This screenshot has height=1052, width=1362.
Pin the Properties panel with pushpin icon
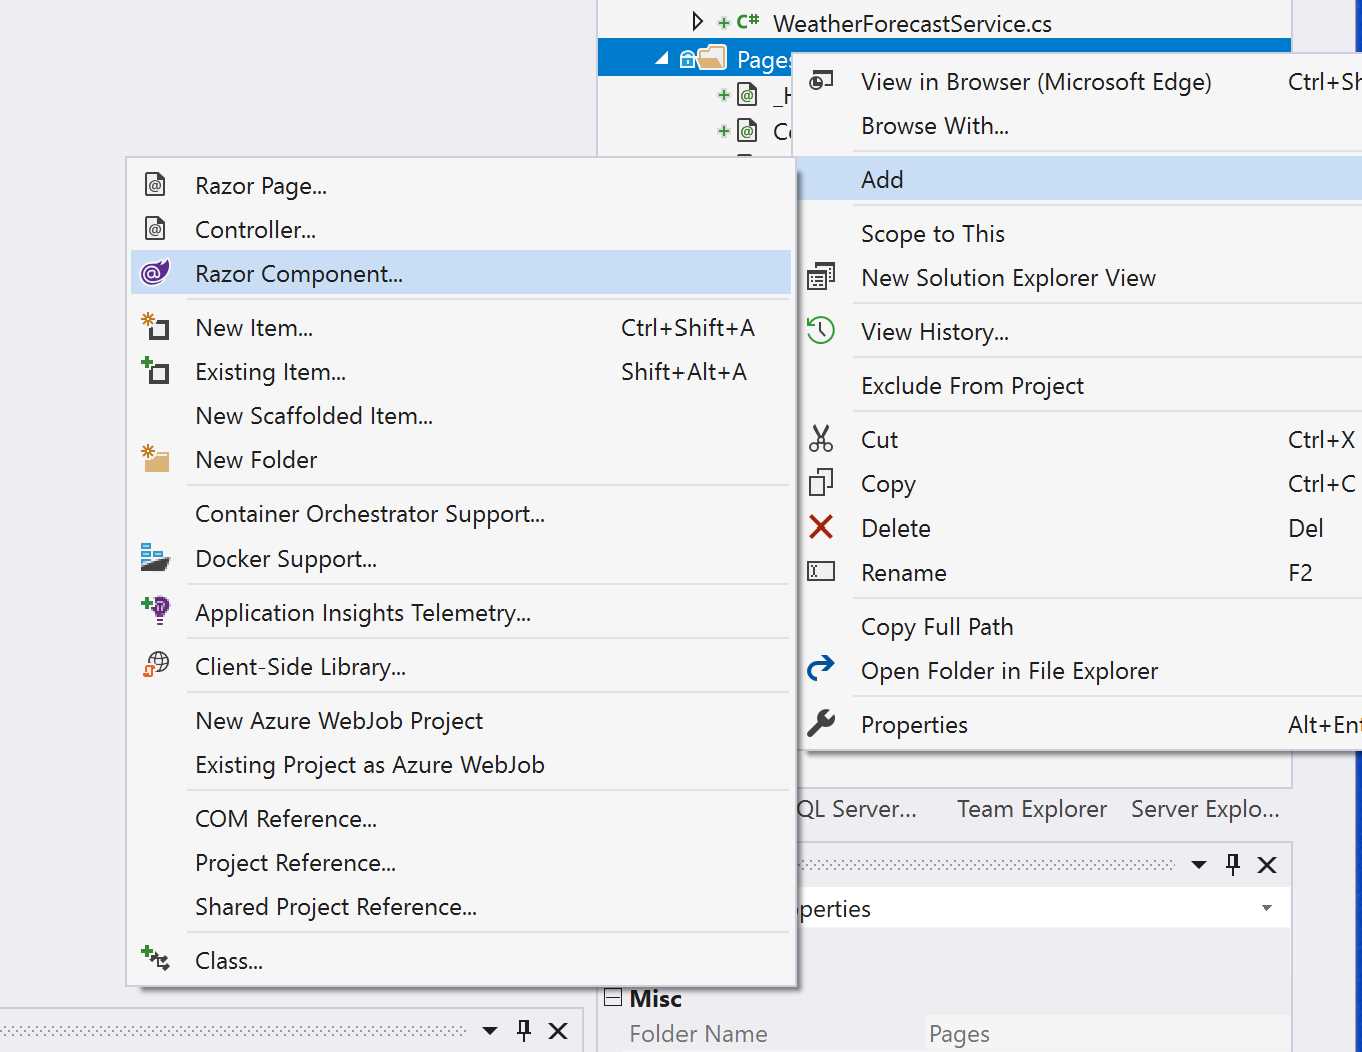[x=1233, y=865]
